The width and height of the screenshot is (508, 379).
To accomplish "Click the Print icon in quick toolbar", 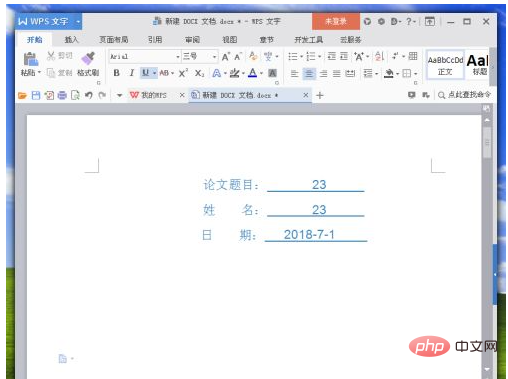I will tap(62, 96).
